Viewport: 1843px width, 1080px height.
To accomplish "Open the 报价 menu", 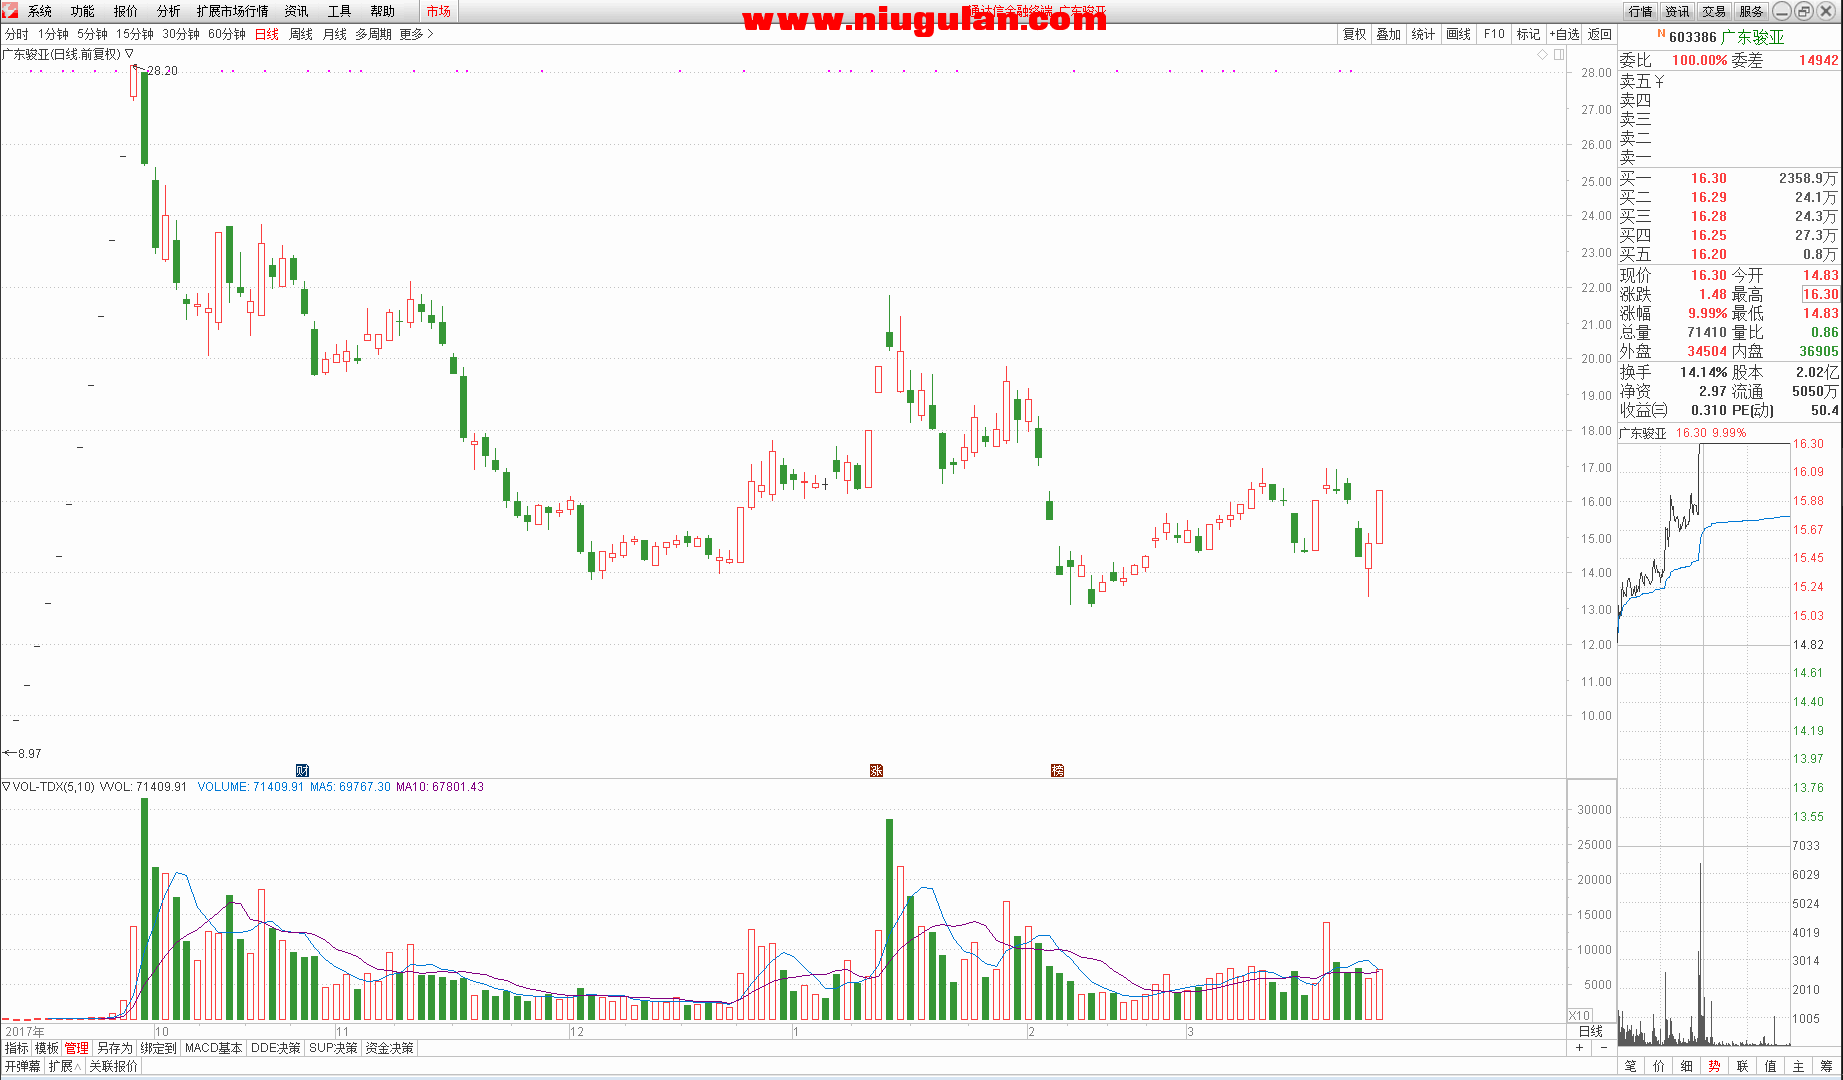I will [x=126, y=11].
